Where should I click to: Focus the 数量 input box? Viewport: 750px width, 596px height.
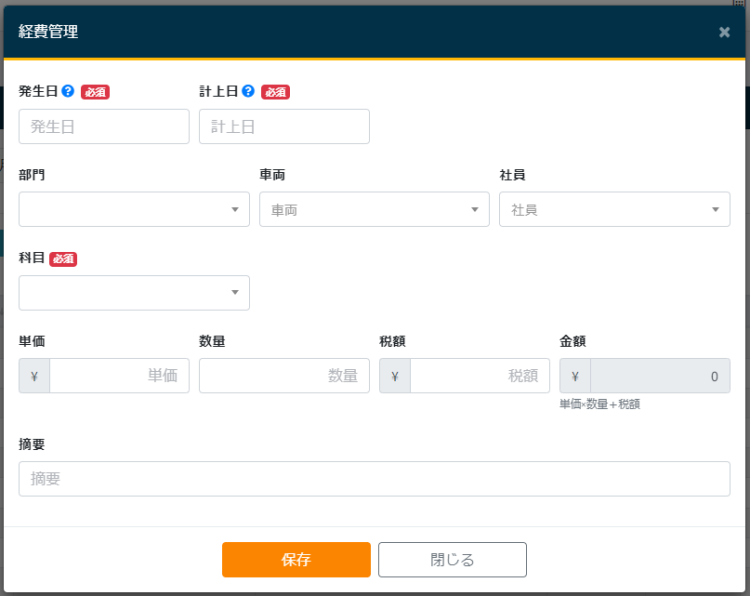pyautogui.click(x=284, y=376)
